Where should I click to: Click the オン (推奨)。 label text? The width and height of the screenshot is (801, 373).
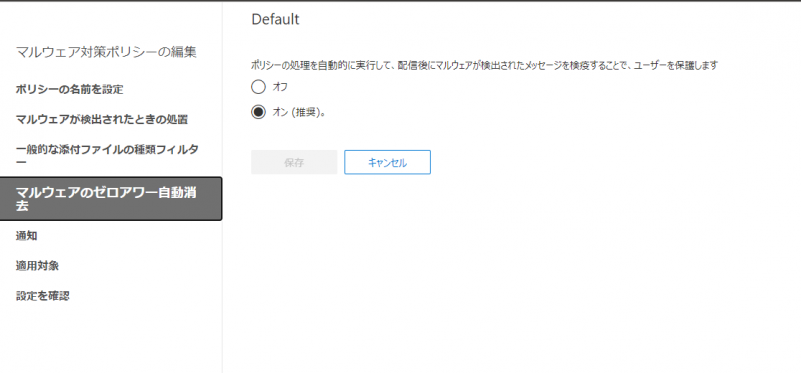point(299,113)
